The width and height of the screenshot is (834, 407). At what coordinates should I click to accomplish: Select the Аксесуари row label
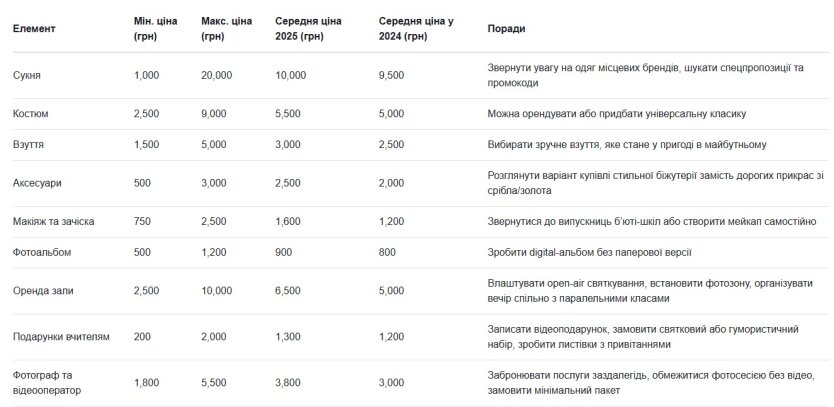37,183
